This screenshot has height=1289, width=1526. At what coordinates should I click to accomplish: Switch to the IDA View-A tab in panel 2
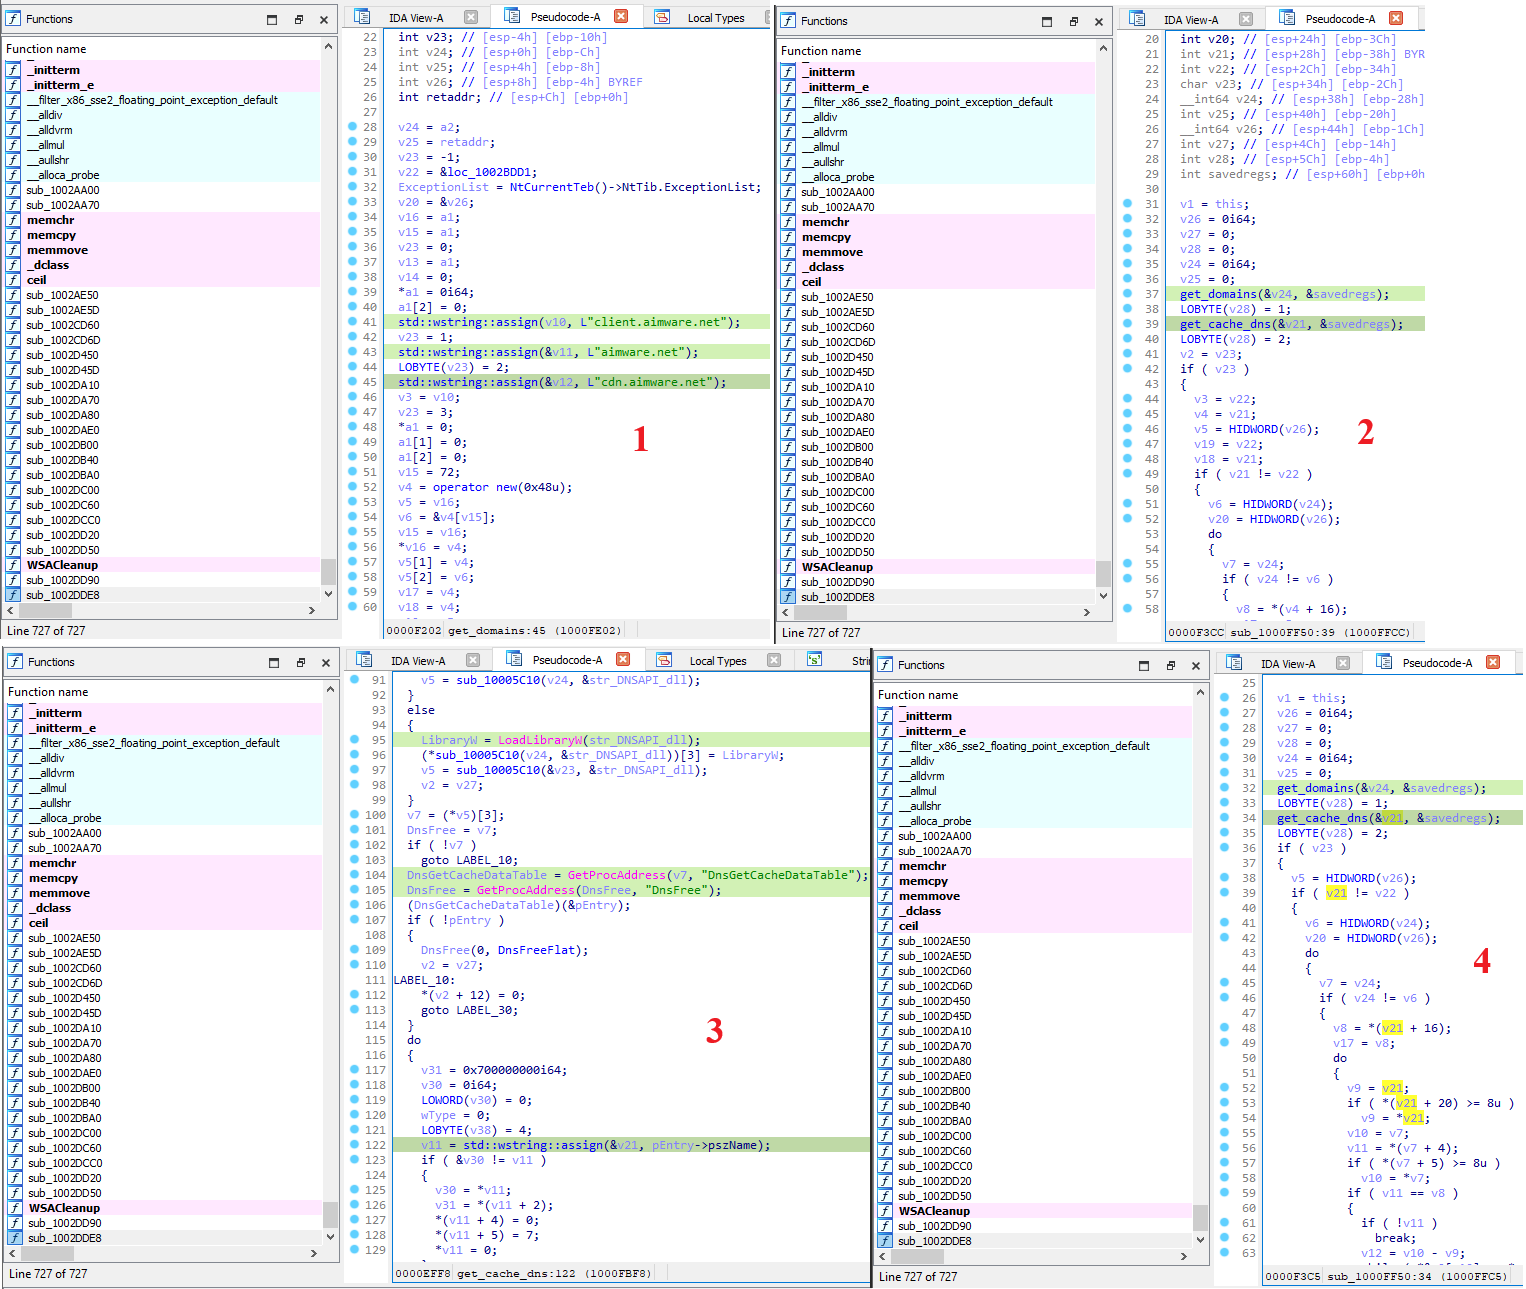click(1190, 19)
